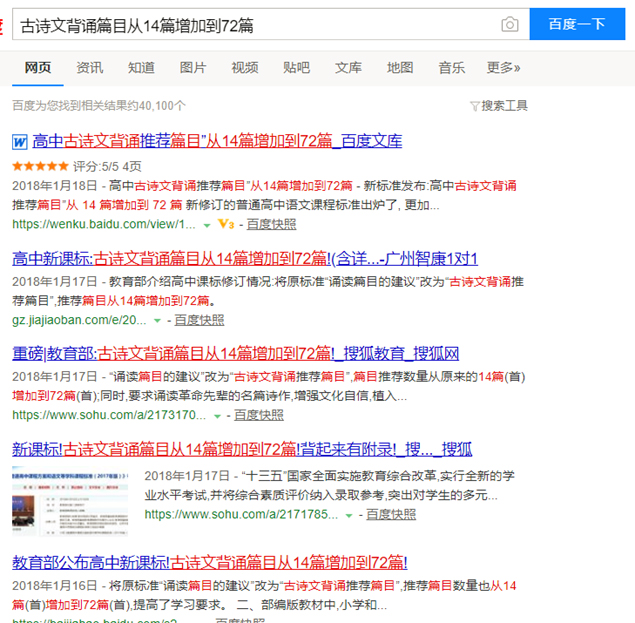This screenshot has height=623, width=635.
Task: Click the five-star rating icons
Action: click(40, 166)
